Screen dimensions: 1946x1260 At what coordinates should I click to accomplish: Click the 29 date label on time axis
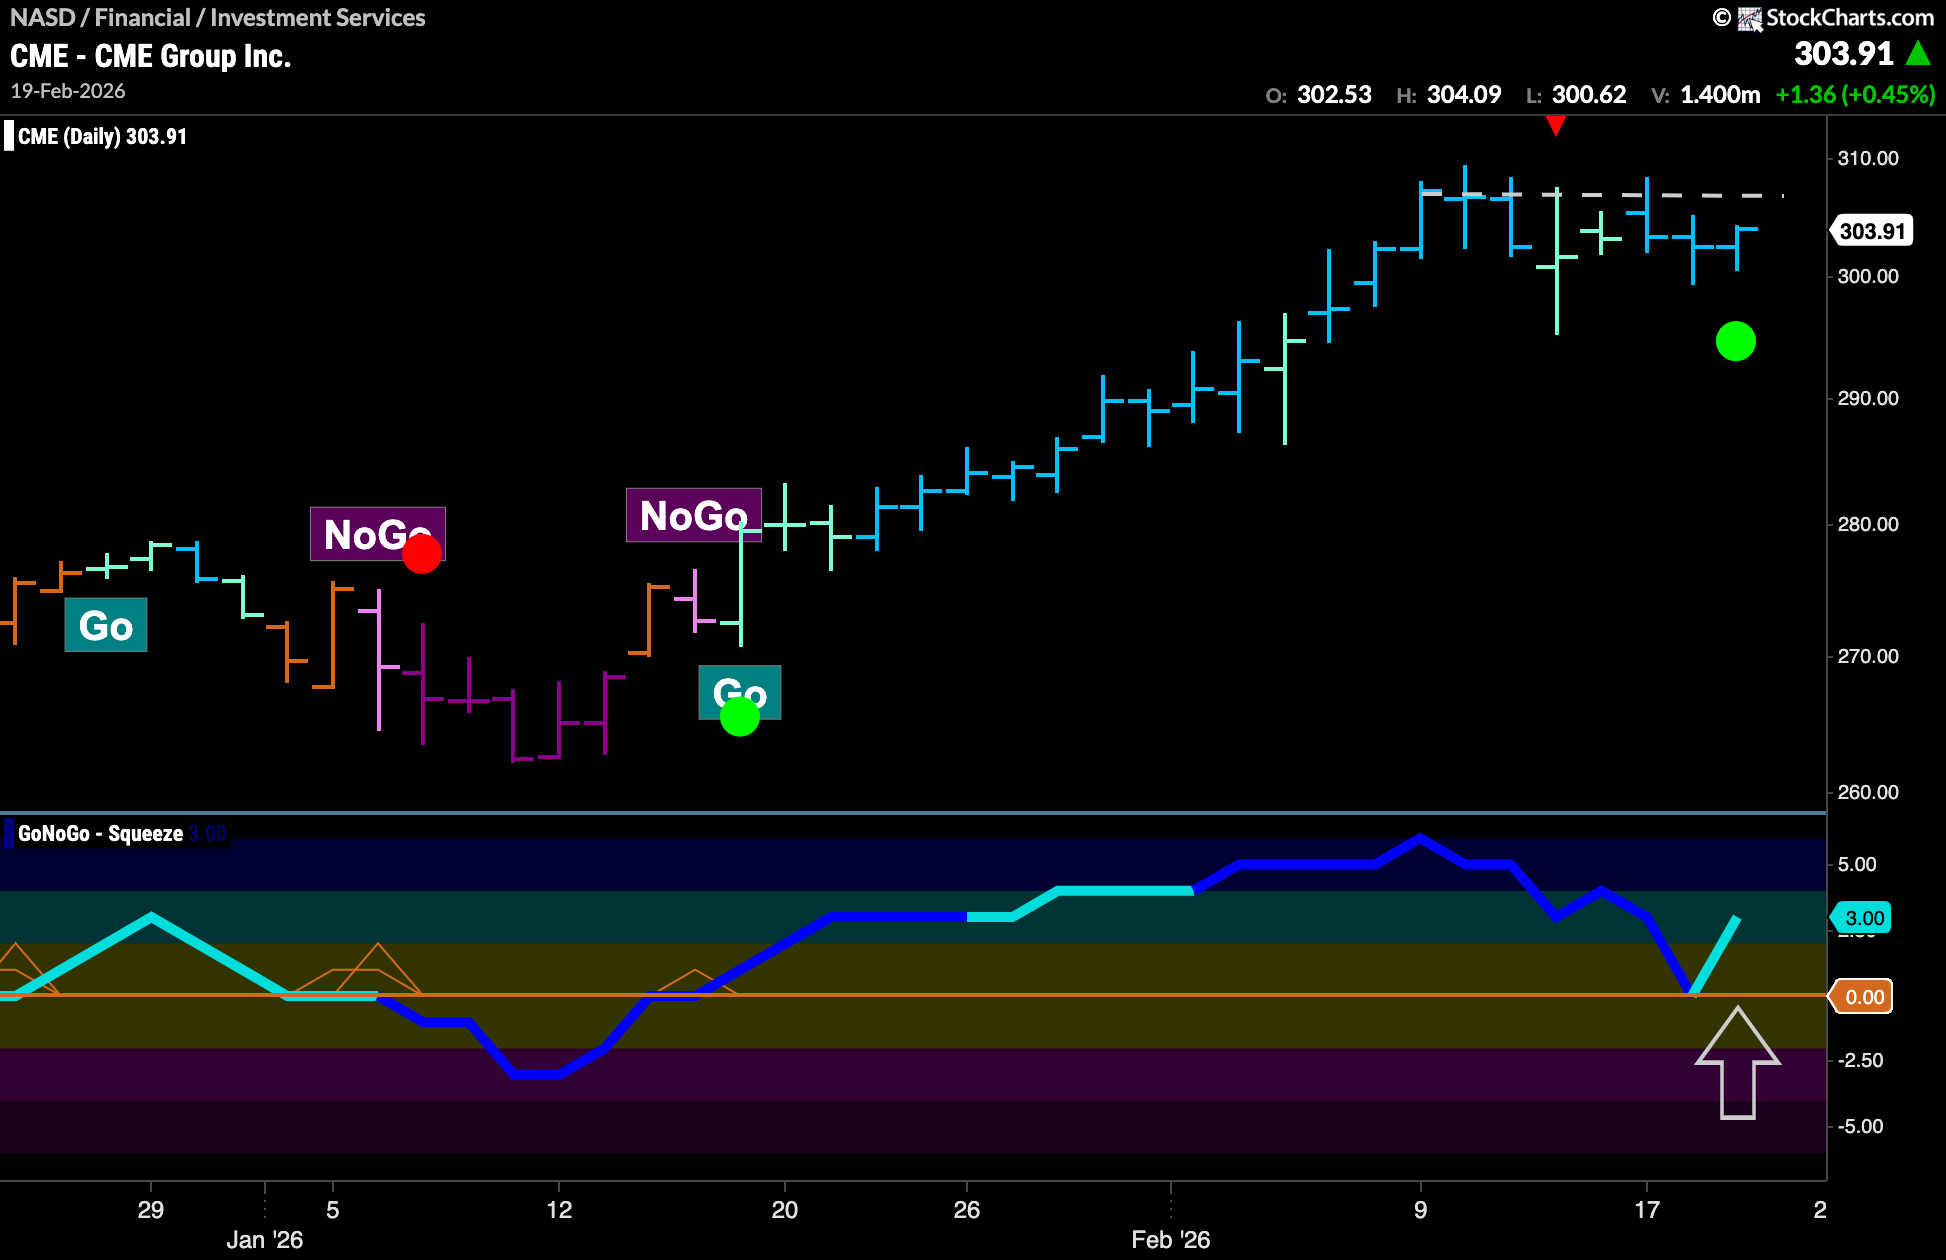pos(150,1210)
